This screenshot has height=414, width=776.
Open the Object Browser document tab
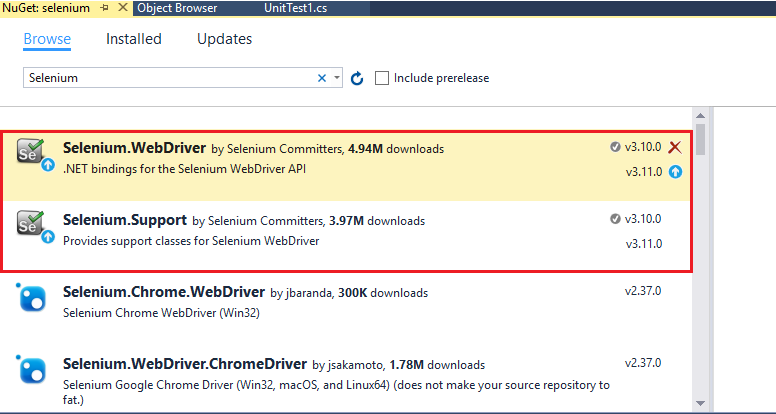tap(177, 8)
